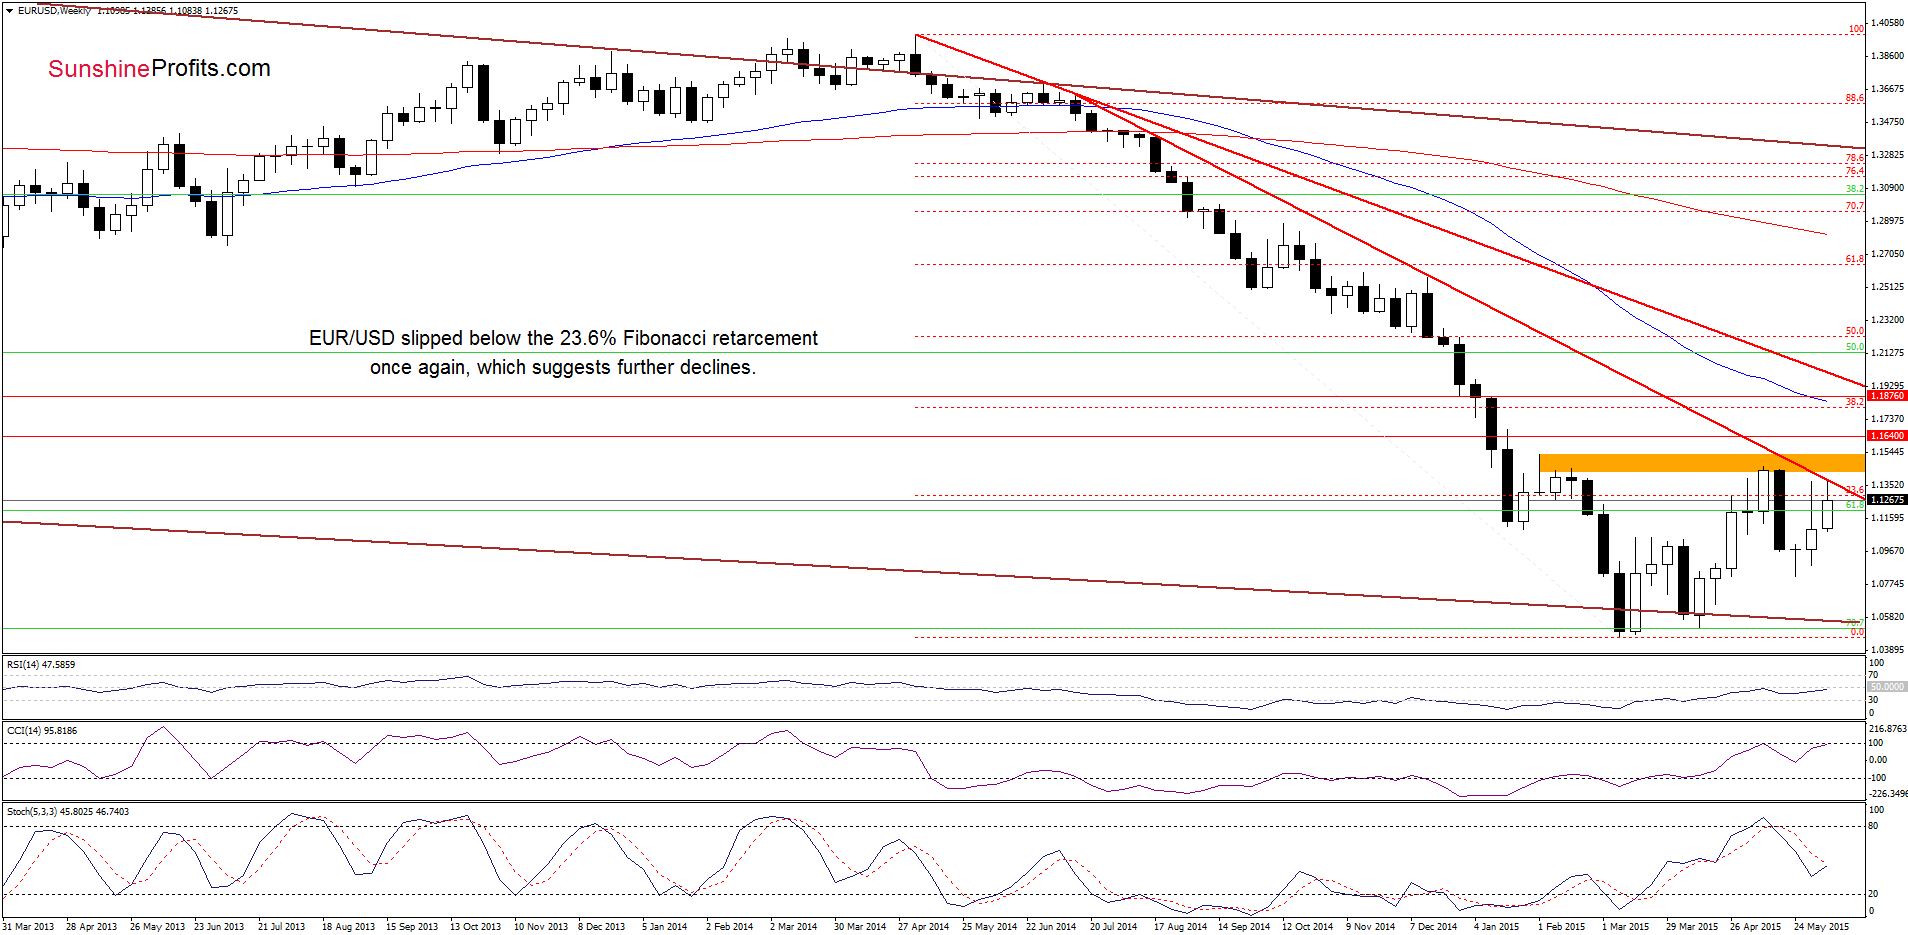Viewport: 1908px width, 935px height.
Task: Click the 22 Jun 2014 date label
Action: pyautogui.click(x=1051, y=927)
